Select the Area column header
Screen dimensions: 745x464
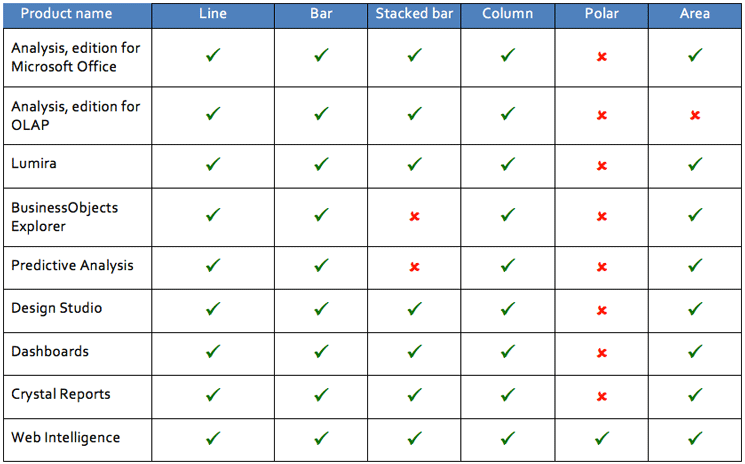point(695,15)
